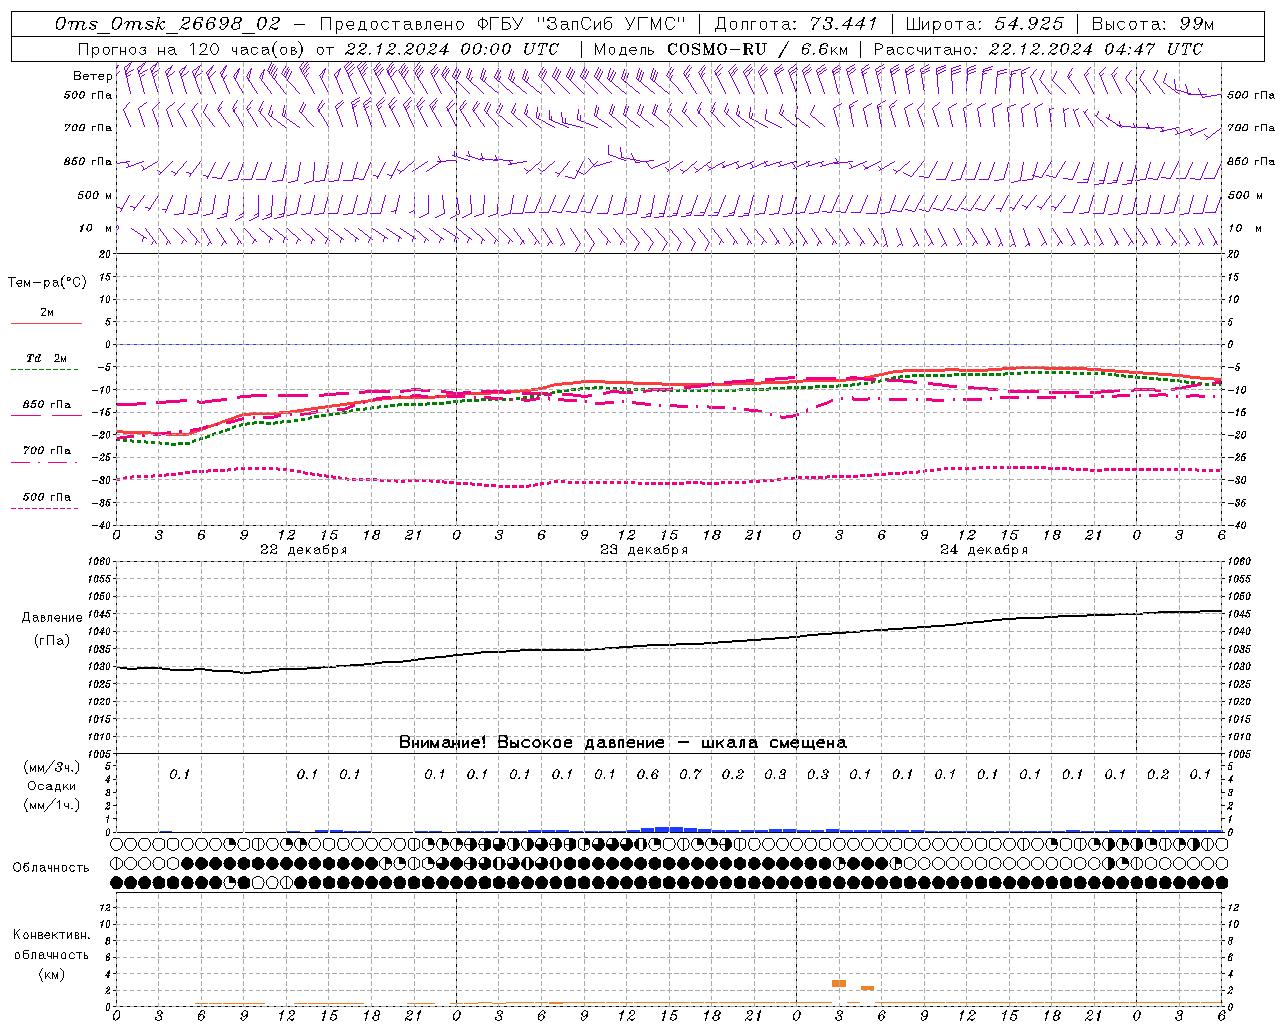Click the Конвективн. облачность (км) label
The image size is (1280, 1024).
coord(51,954)
